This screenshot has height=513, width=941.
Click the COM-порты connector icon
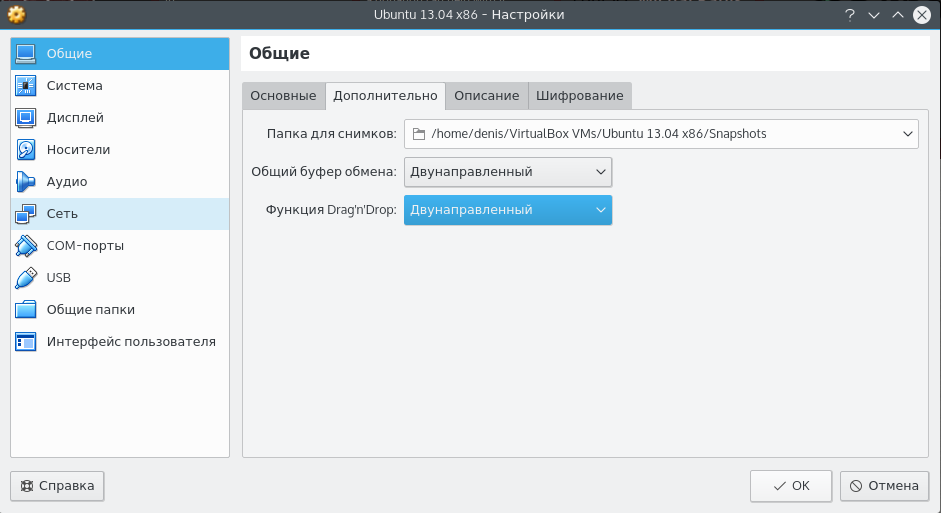(x=26, y=246)
